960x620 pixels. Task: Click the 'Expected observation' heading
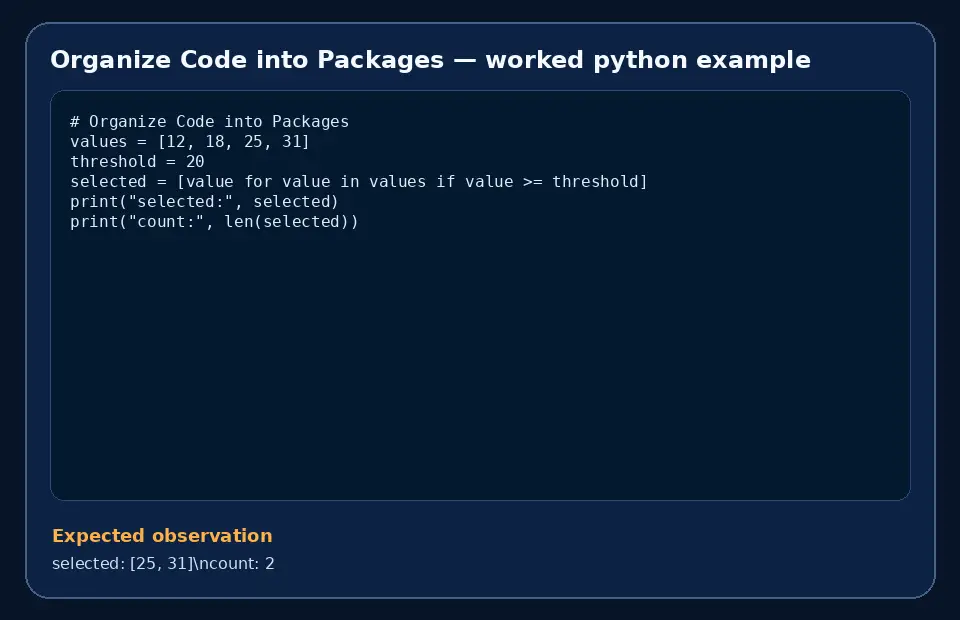pyautogui.click(x=162, y=536)
